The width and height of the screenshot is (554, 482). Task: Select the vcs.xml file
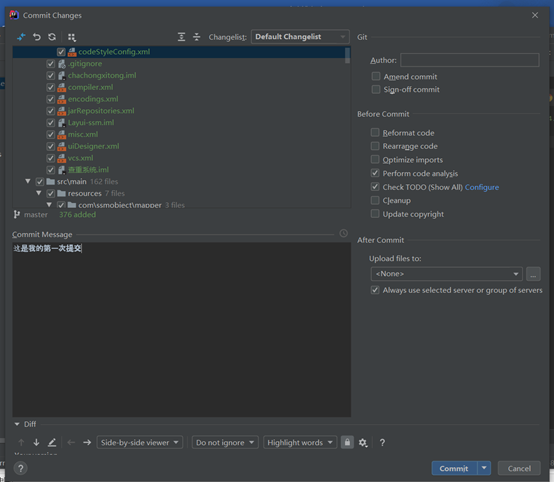click(81, 158)
